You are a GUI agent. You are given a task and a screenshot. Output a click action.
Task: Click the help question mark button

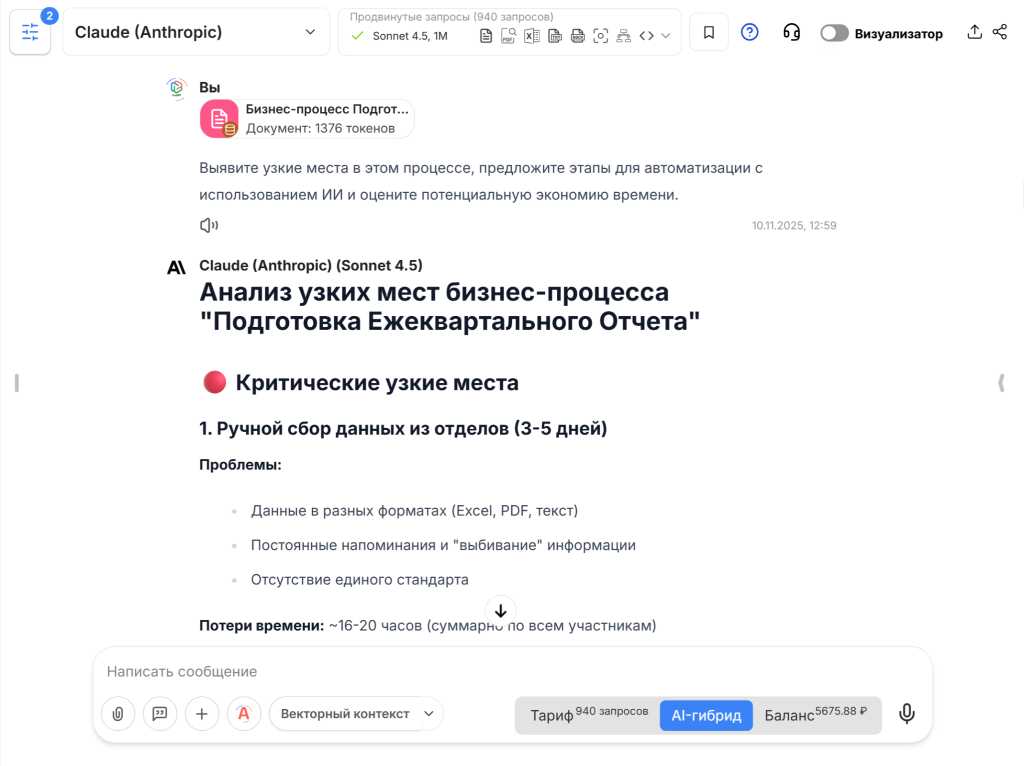pyautogui.click(x=750, y=31)
